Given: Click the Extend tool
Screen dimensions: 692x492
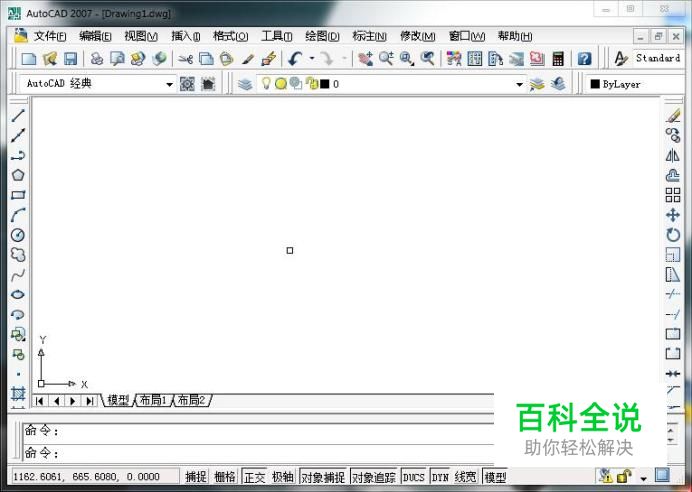Looking at the screenshot, I should (x=673, y=314).
